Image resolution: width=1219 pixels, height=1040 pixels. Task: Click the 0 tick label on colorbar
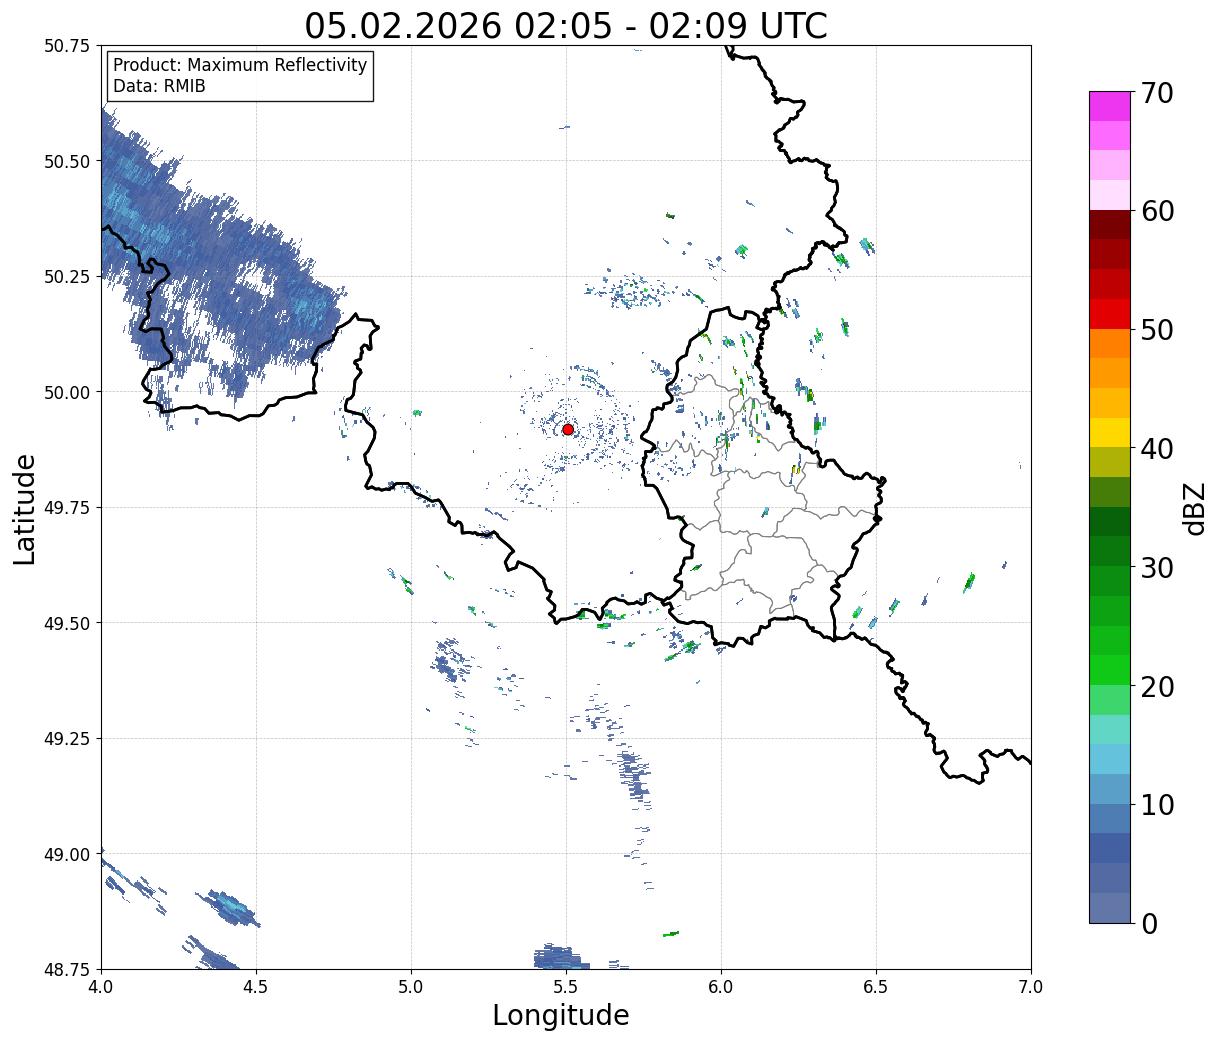pos(1149,924)
